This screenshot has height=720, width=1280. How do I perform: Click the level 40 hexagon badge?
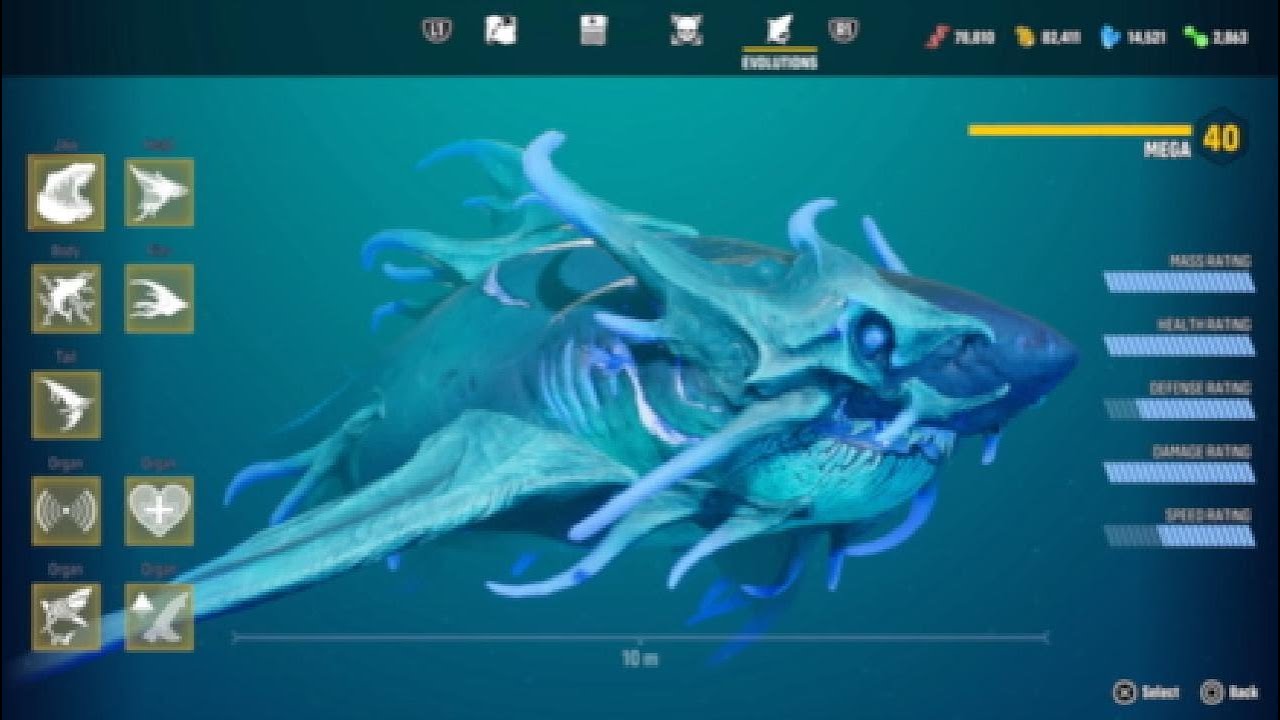click(1221, 138)
